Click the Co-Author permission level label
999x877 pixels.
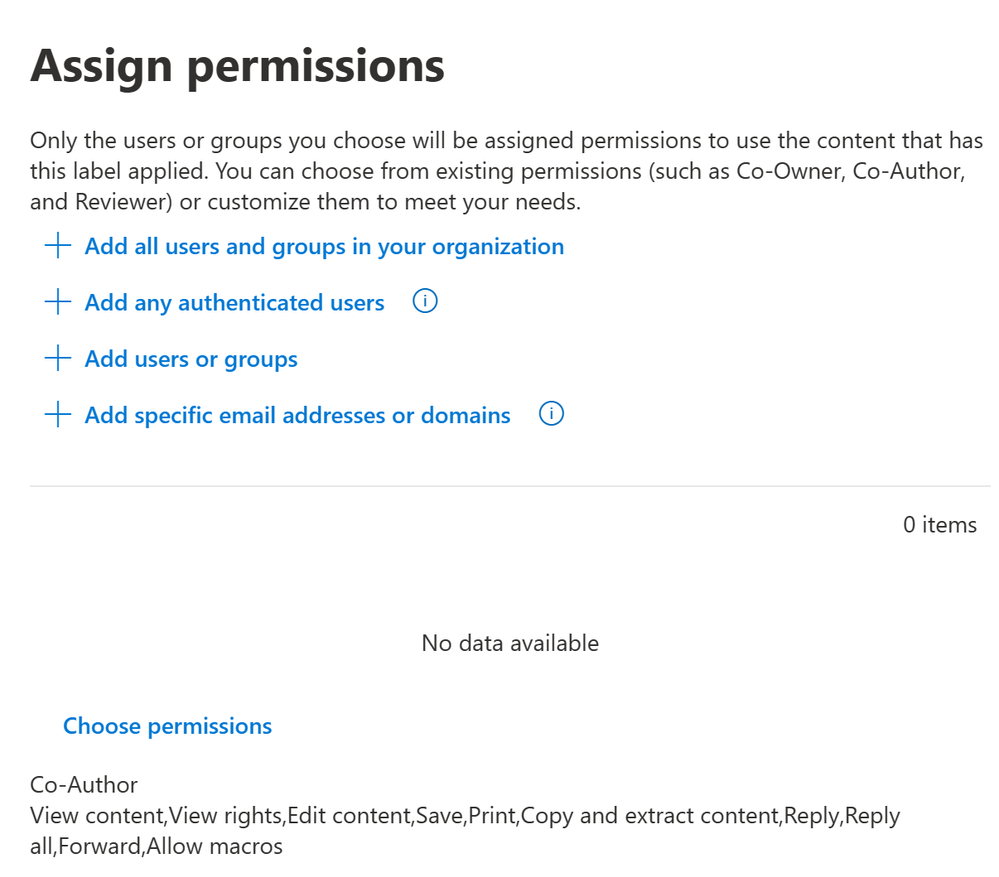tap(83, 785)
